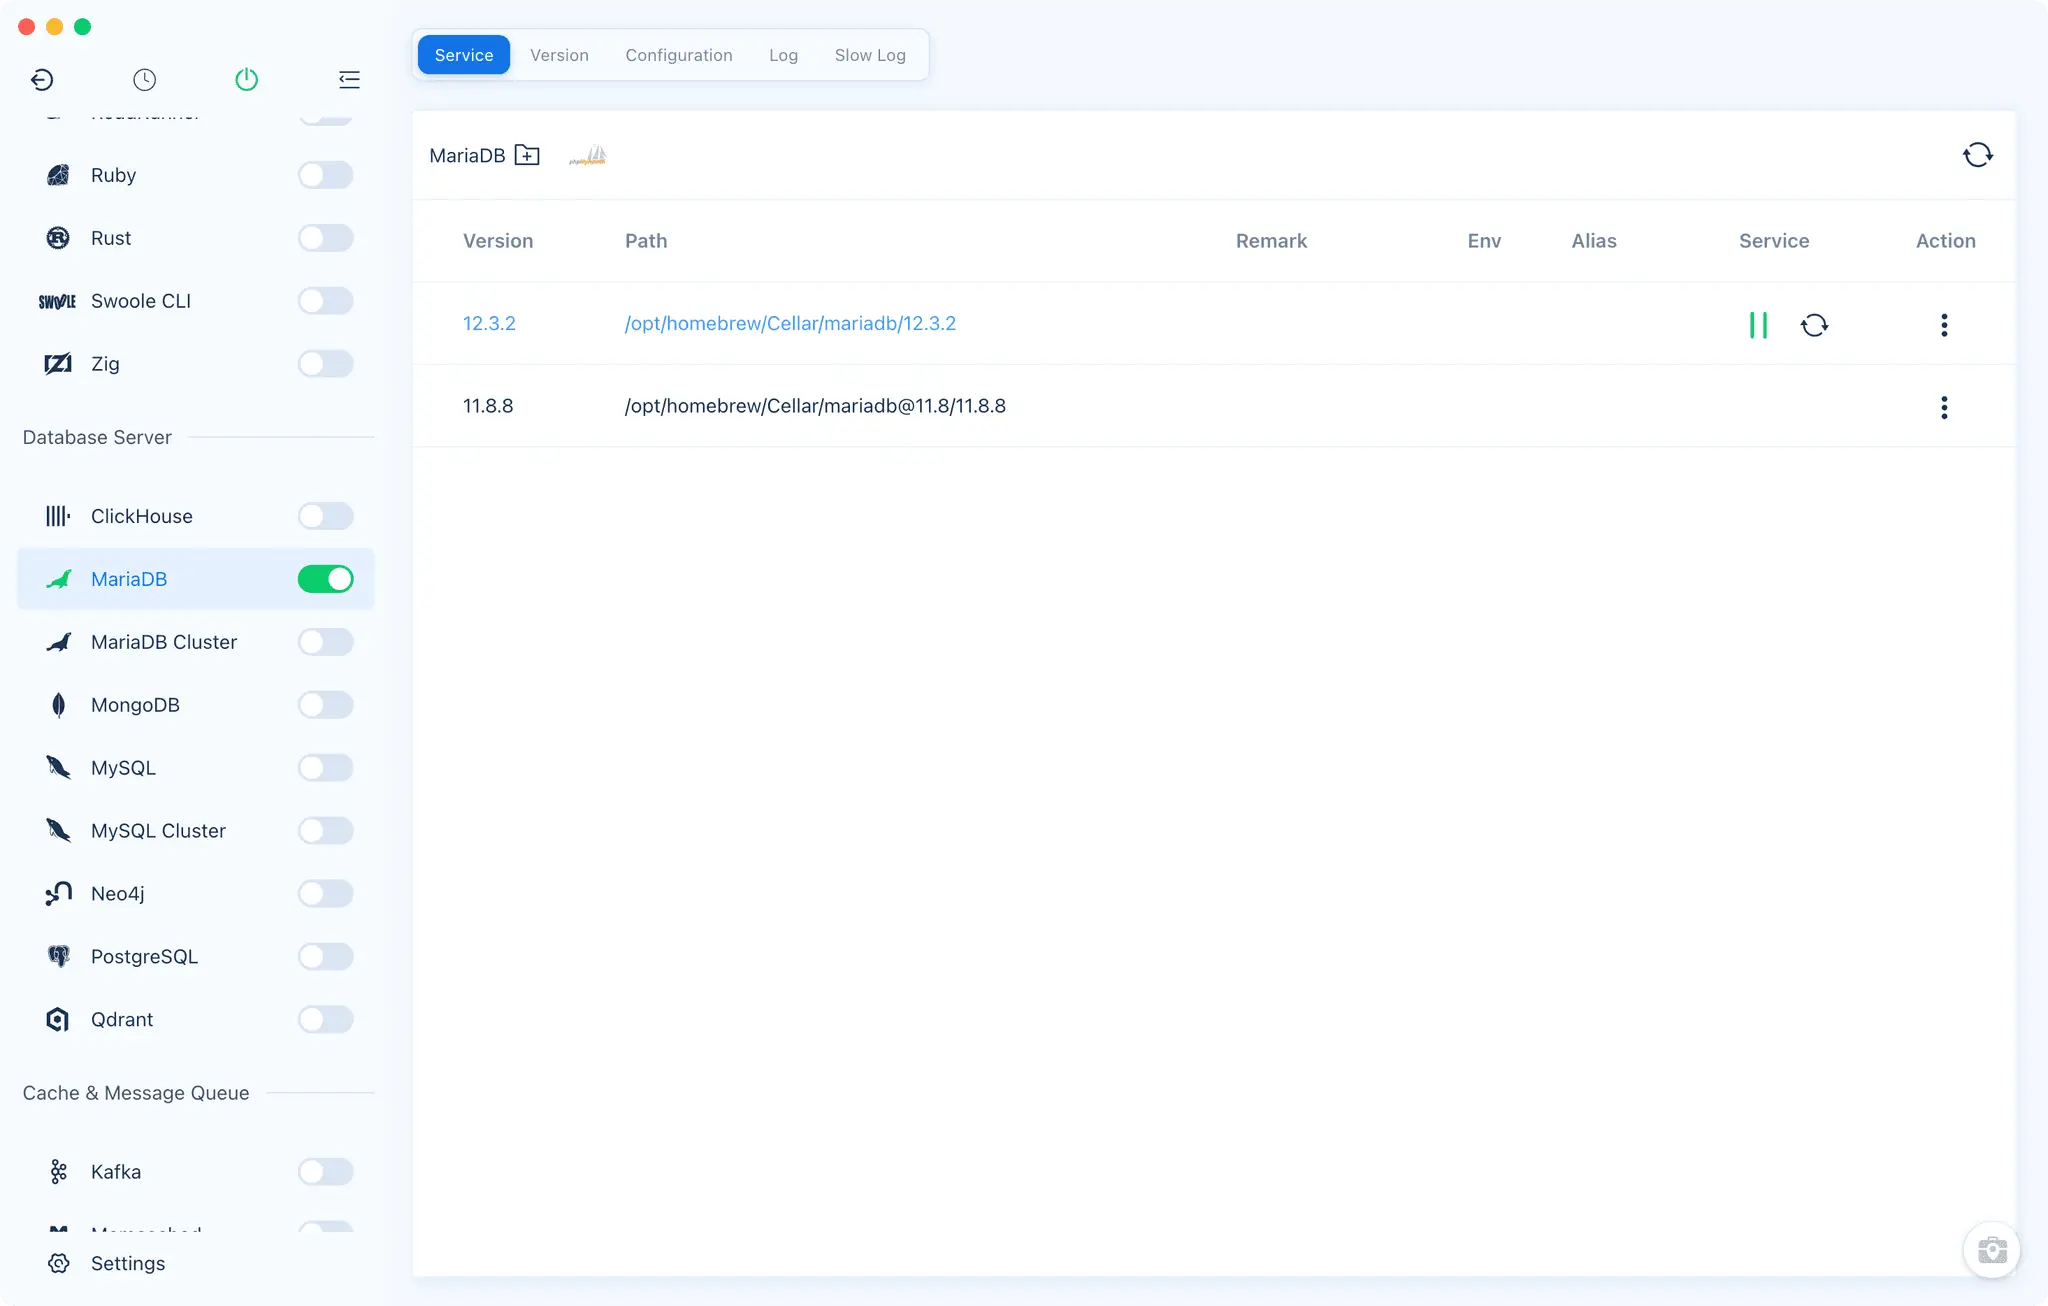Screen dimensions: 2048x1306
Task: Enable the ClickHouse toggle
Action: 326,516
